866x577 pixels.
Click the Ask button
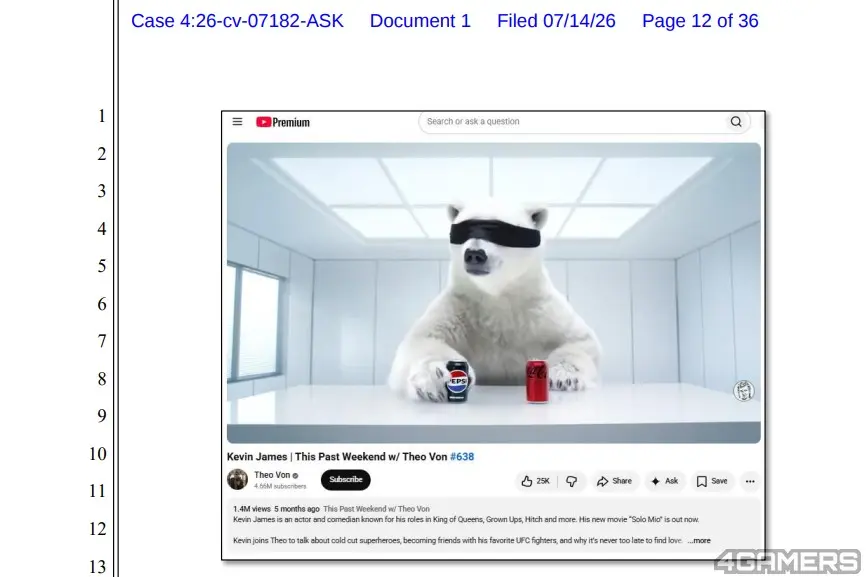664,481
